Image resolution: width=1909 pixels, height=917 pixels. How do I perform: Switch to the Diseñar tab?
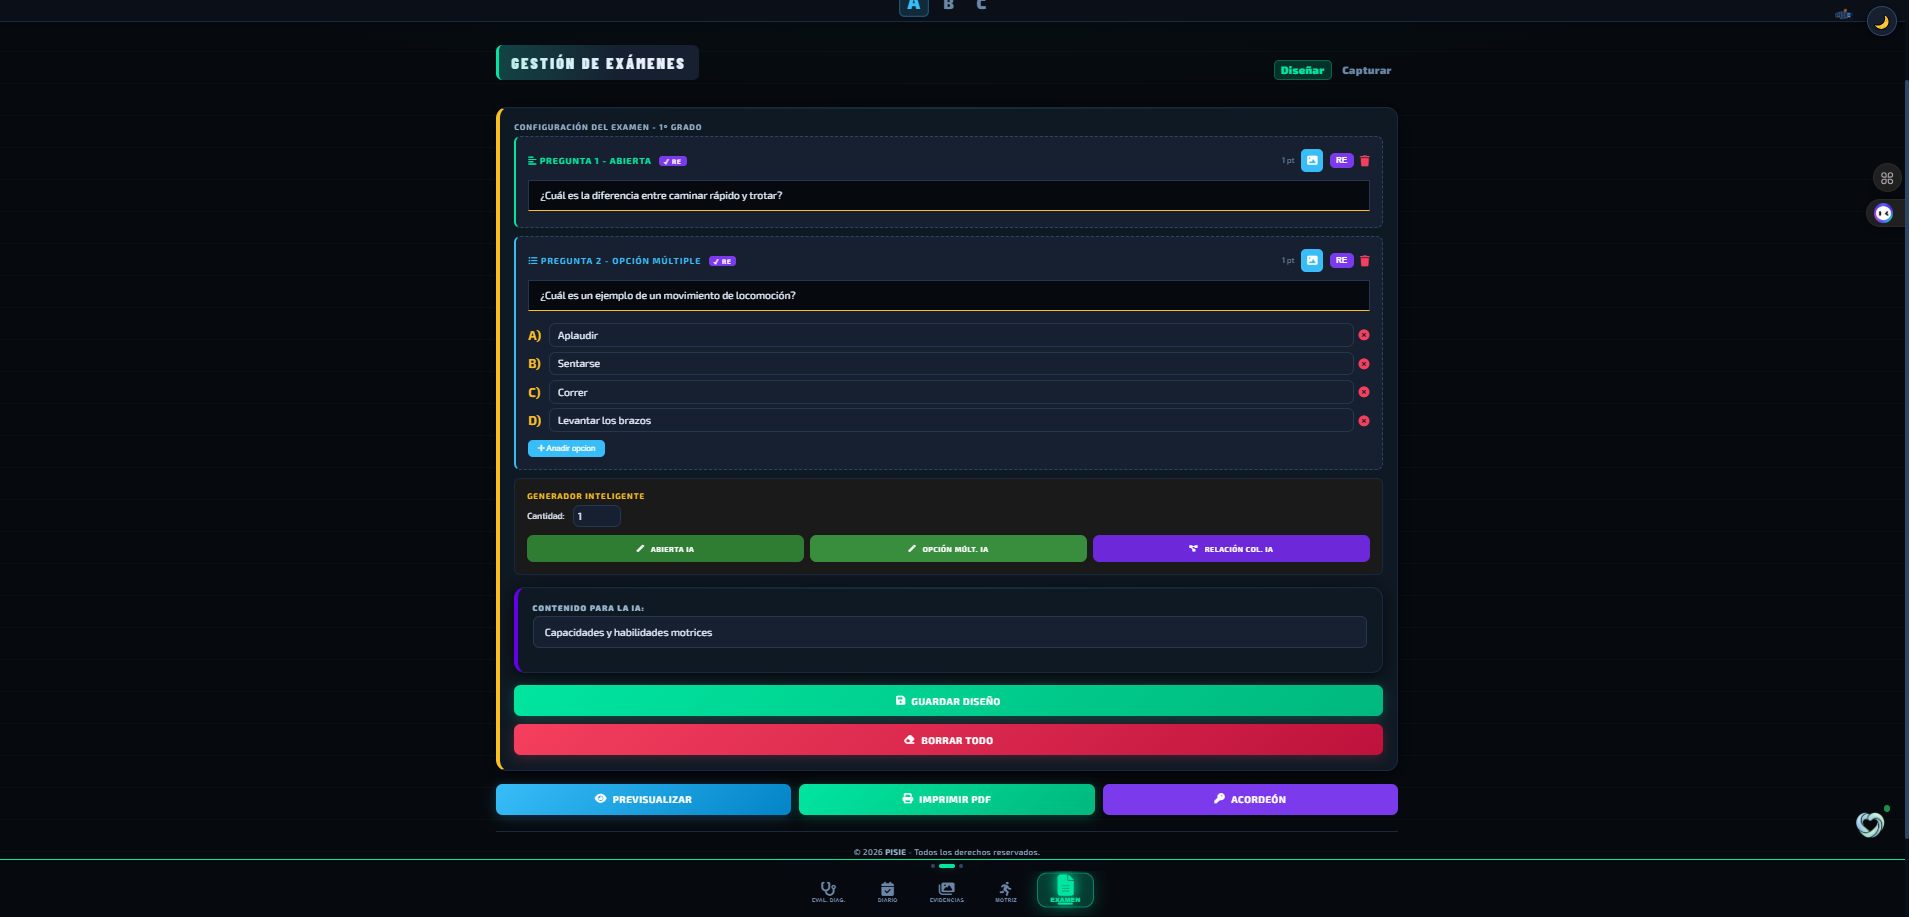pos(1302,70)
